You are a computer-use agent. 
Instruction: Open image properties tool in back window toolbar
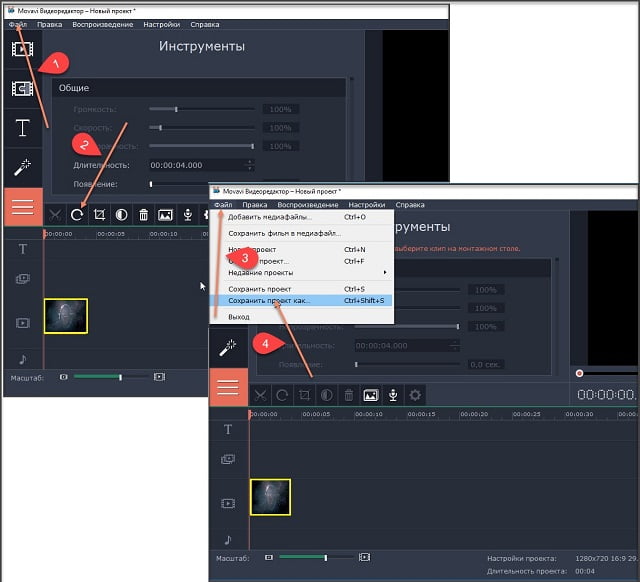[x=165, y=215]
